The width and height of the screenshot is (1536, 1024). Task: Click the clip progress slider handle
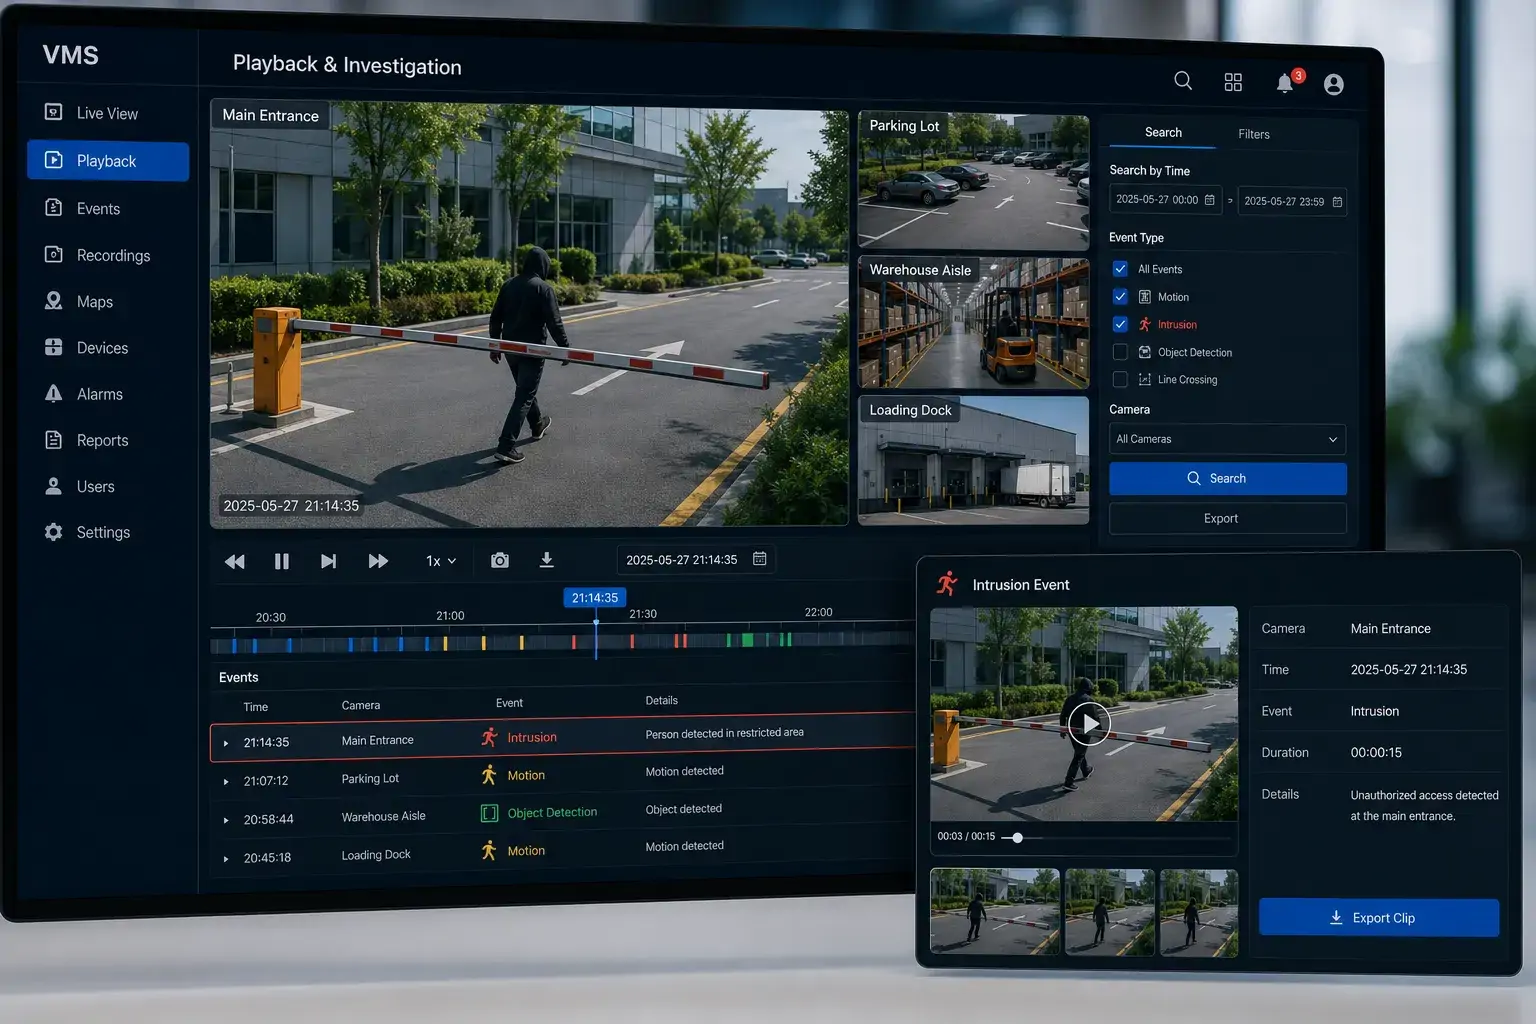point(1017,838)
